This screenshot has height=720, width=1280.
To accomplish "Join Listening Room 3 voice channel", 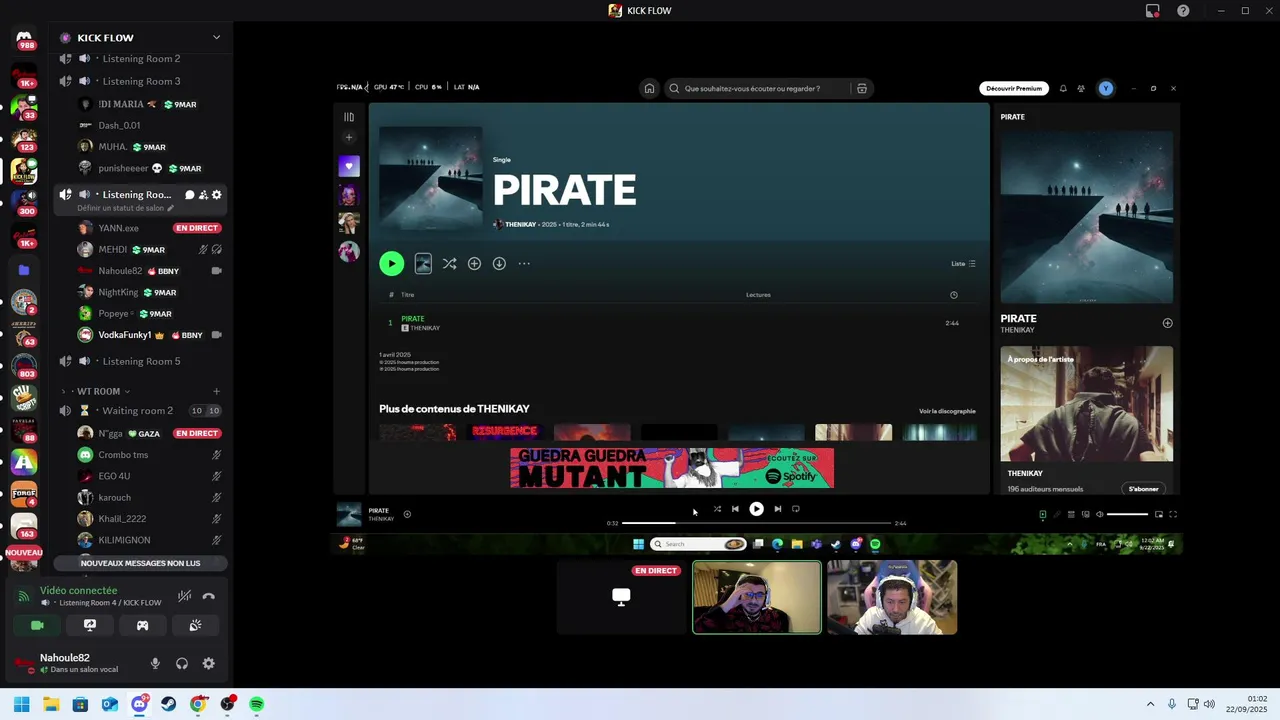I will (140, 81).
